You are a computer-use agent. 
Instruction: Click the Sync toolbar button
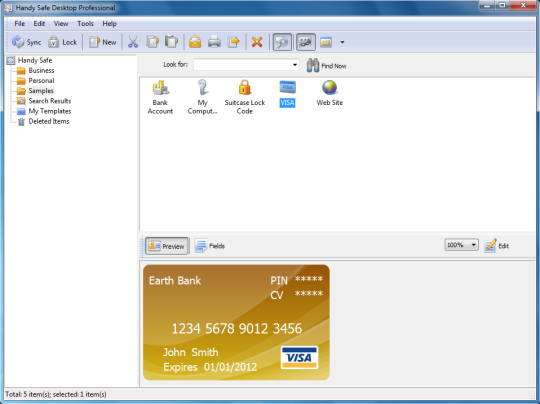click(x=26, y=42)
